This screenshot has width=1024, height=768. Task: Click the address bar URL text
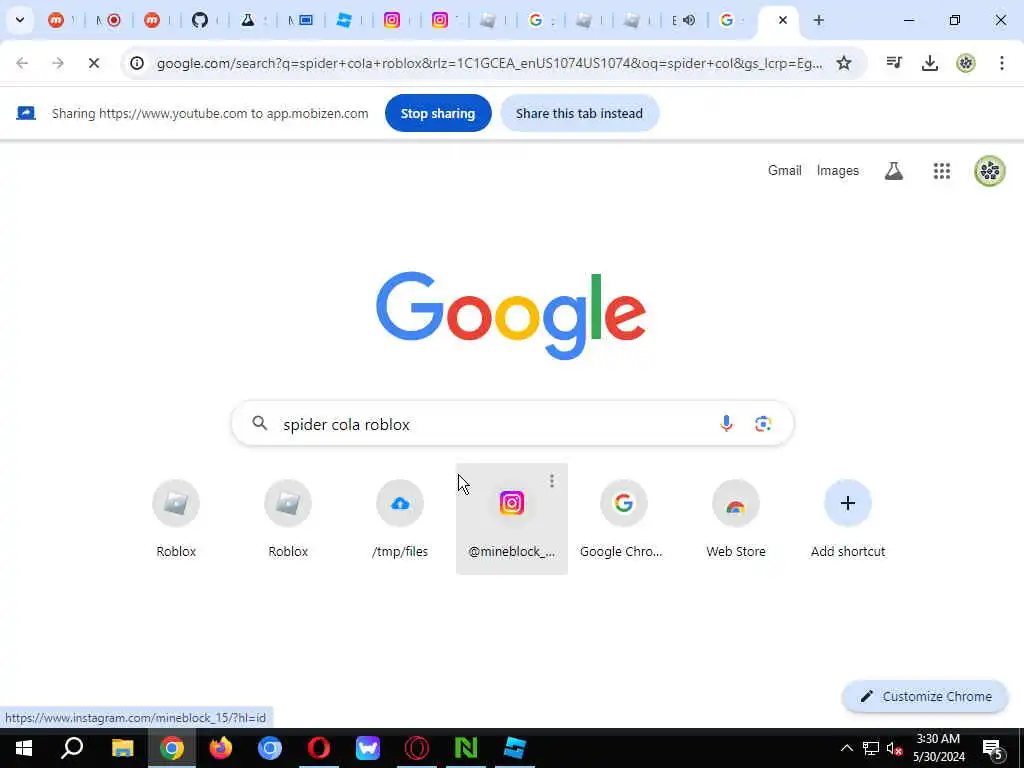(489, 63)
